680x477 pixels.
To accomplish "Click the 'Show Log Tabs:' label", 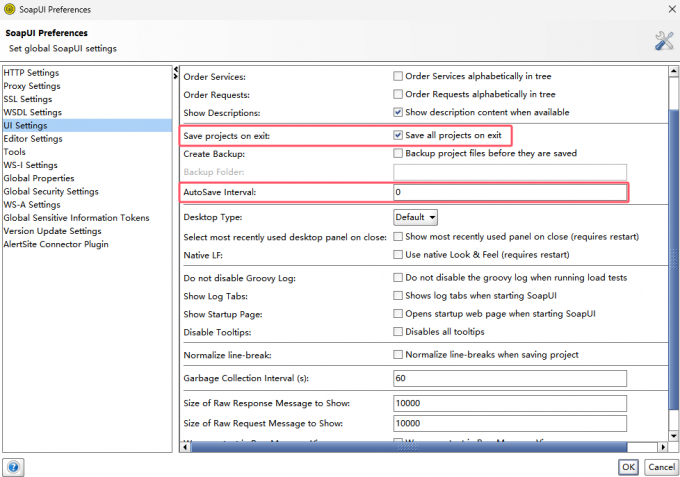I will [x=216, y=297].
